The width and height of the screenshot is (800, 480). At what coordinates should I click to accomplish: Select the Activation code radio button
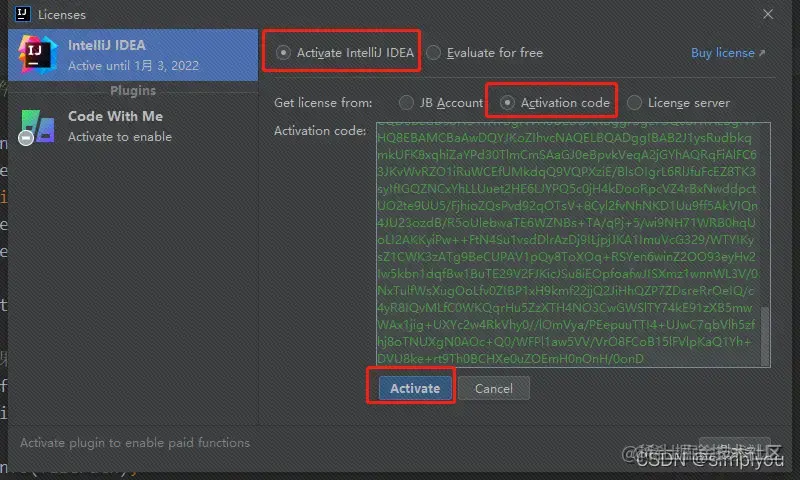(x=508, y=102)
